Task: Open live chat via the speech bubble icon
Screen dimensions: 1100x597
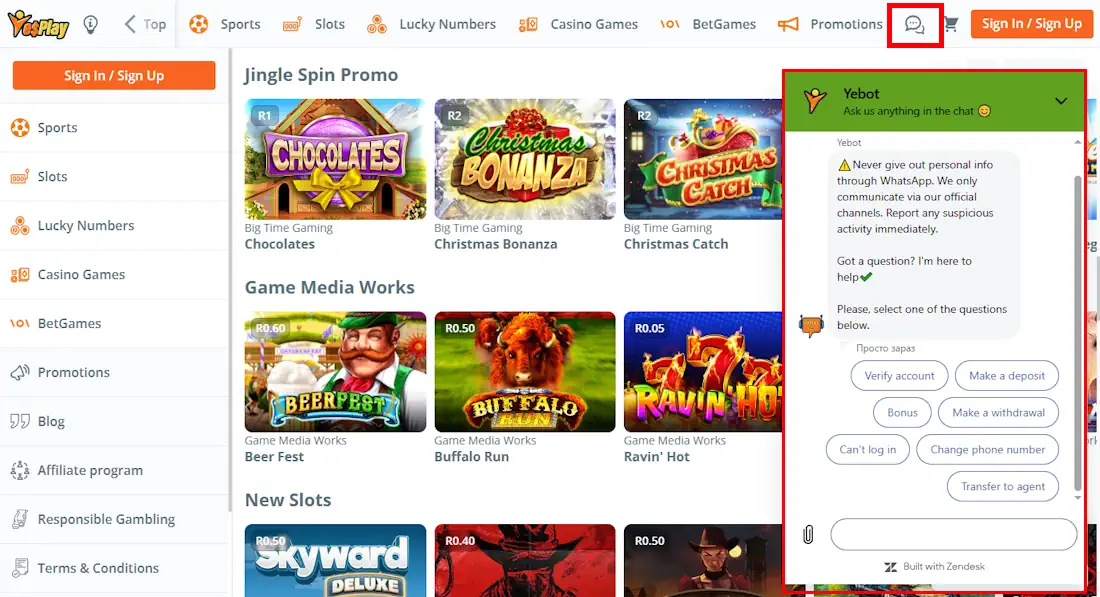Action: [915, 23]
